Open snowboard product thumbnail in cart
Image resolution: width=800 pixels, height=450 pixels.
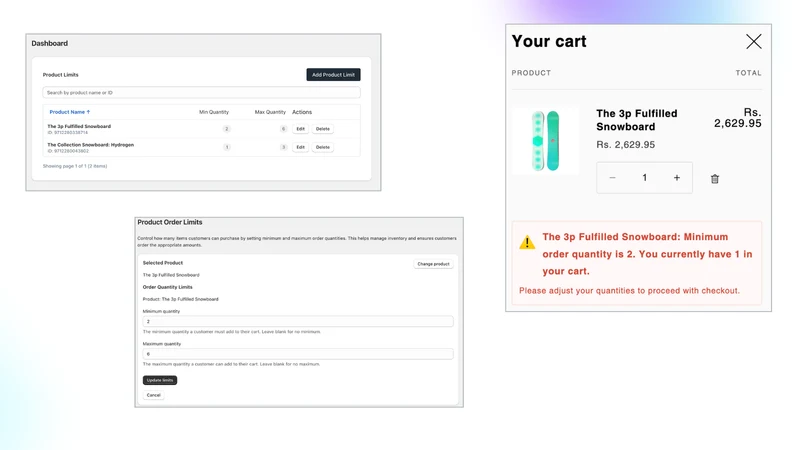point(545,141)
